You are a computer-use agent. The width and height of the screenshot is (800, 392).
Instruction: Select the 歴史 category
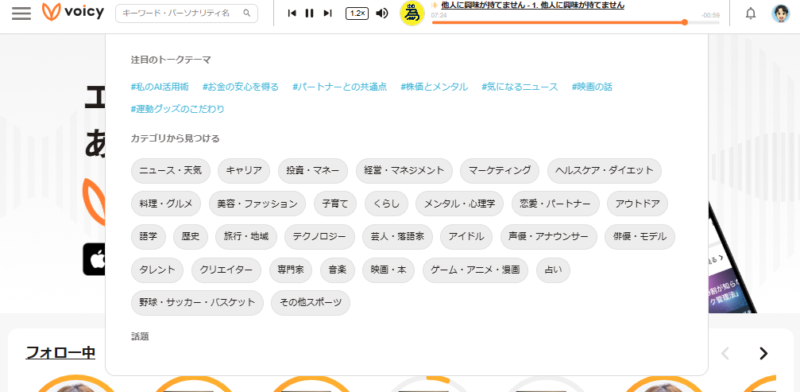click(190, 237)
